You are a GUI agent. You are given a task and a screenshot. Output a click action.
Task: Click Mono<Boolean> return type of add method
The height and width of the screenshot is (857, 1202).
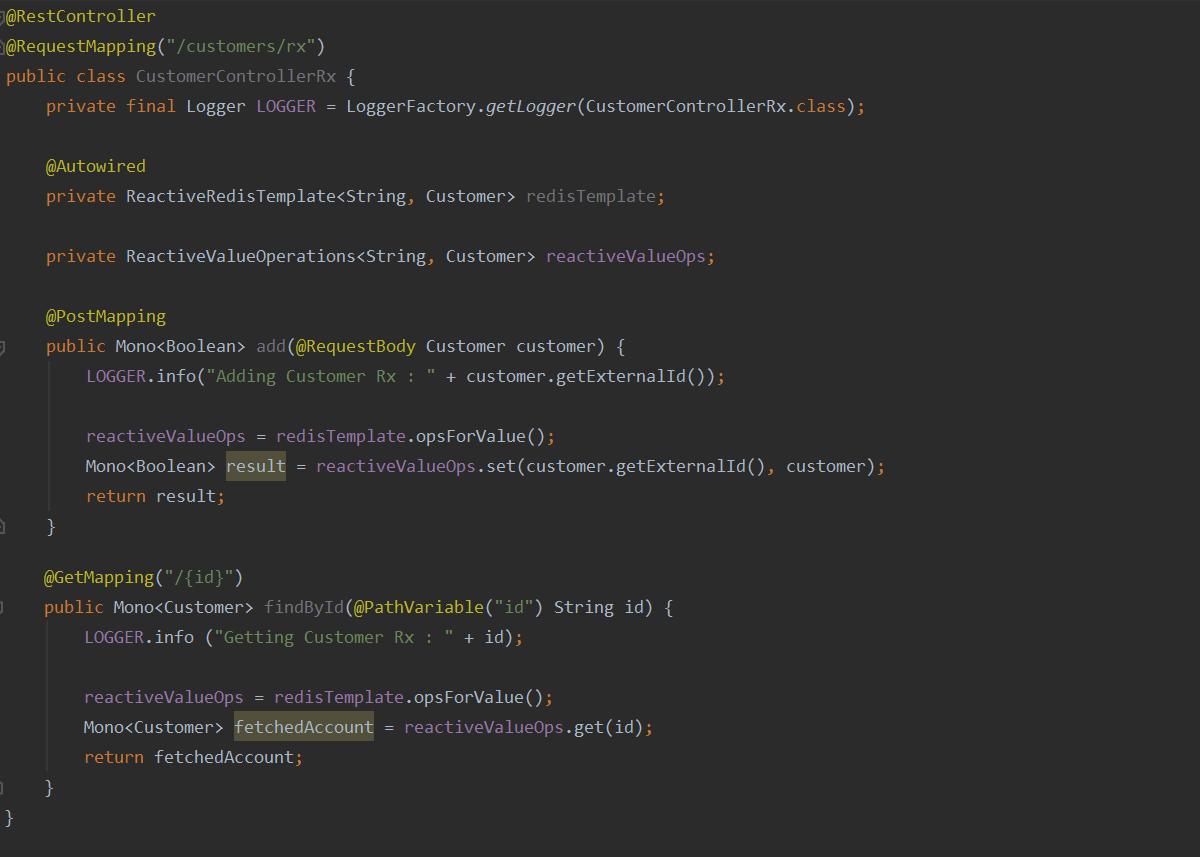[181, 346]
